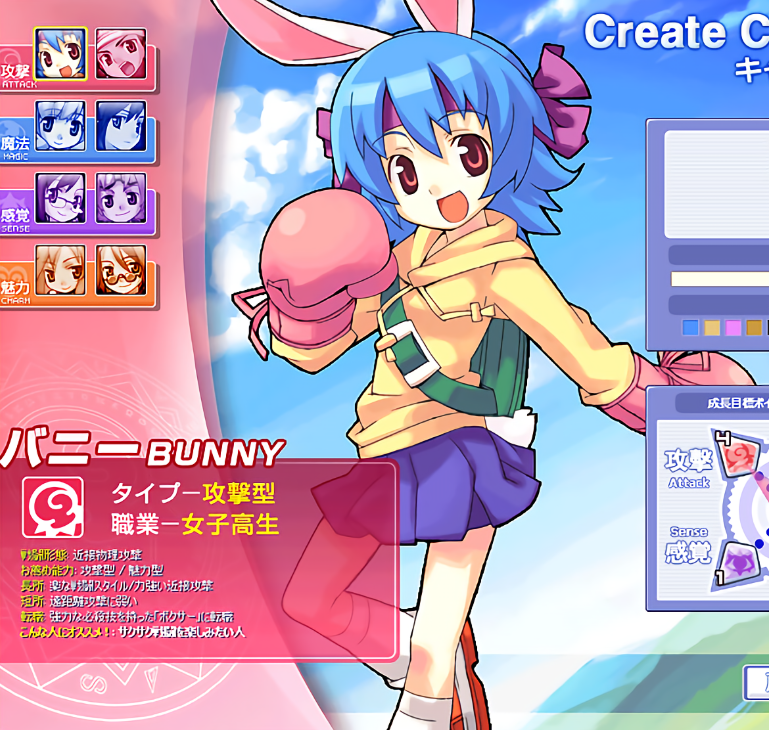
Task: Choose the Charm character with orange round glasses
Action: pos(121,270)
